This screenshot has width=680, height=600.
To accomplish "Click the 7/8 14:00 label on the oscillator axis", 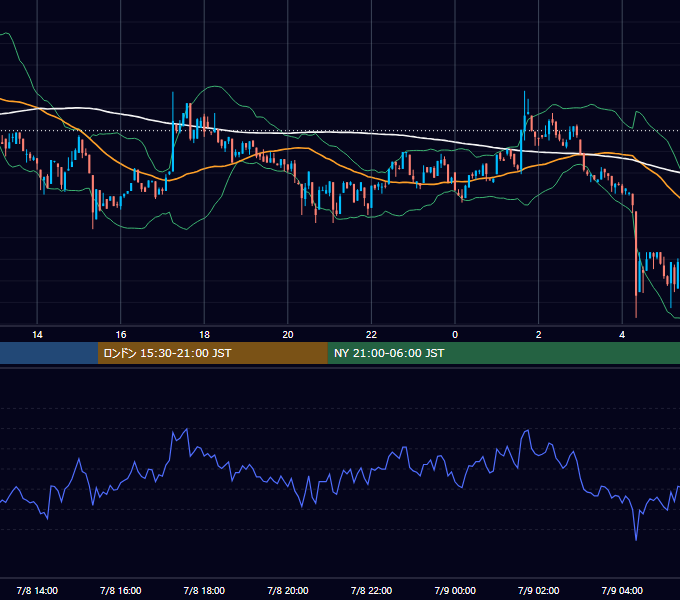I will click(37, 590).
